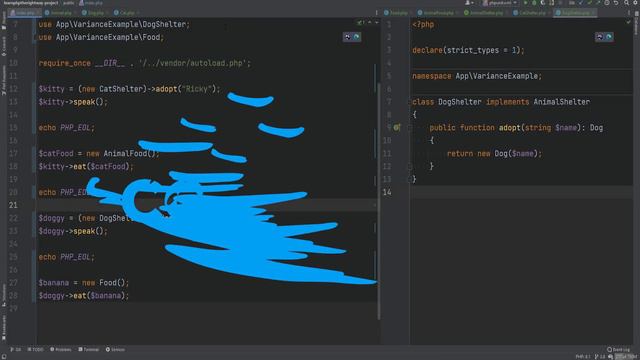
Task: Collapse the adopt function fold marker on line 9
Action: pyautogui.click(x=410, y=128)
